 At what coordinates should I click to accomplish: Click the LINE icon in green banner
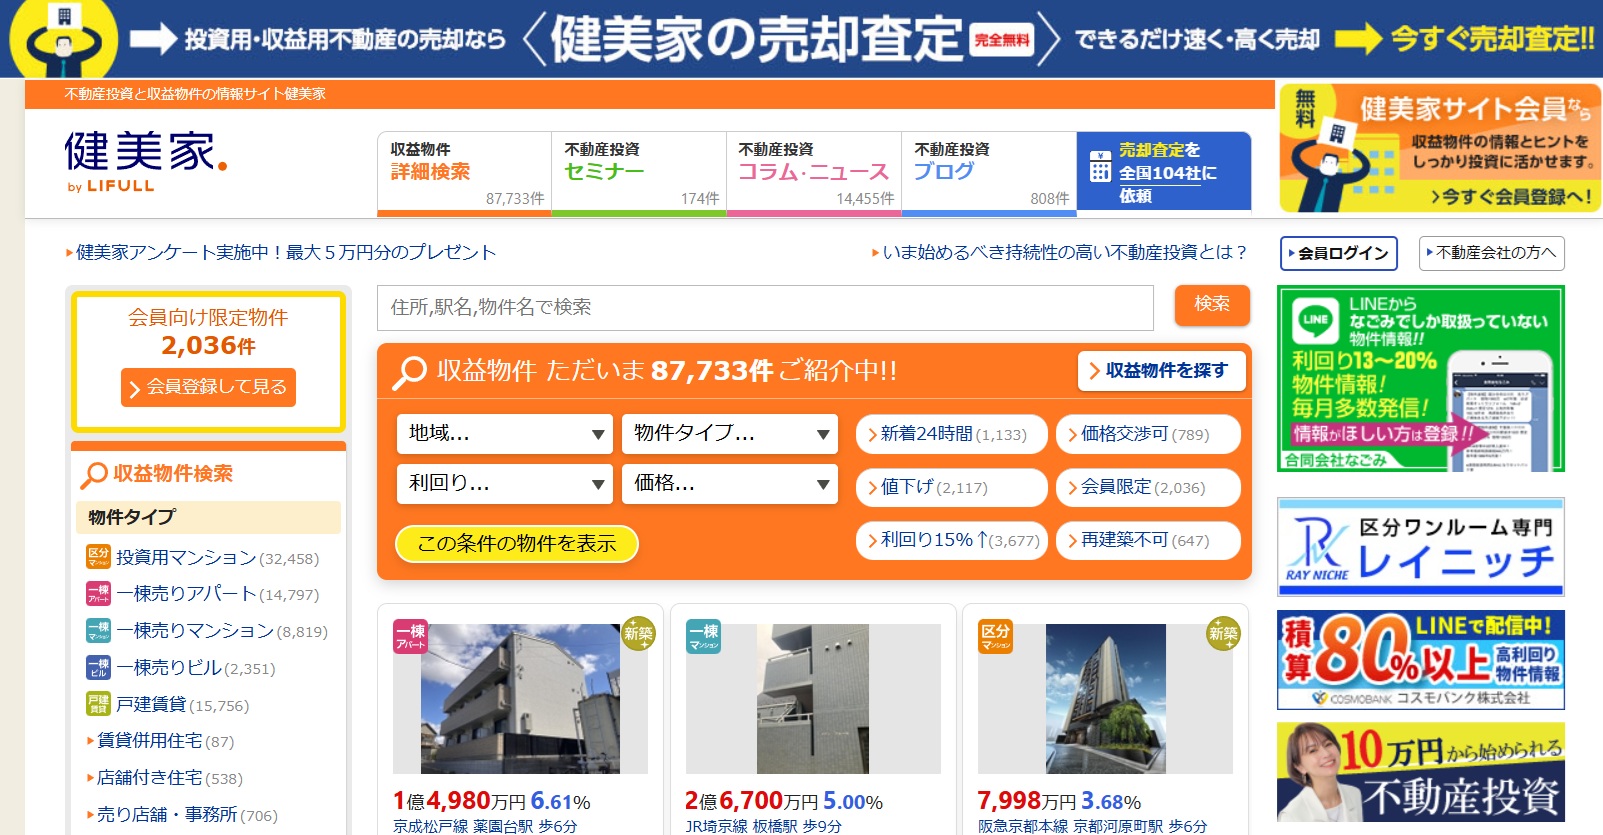(1315, 320)
